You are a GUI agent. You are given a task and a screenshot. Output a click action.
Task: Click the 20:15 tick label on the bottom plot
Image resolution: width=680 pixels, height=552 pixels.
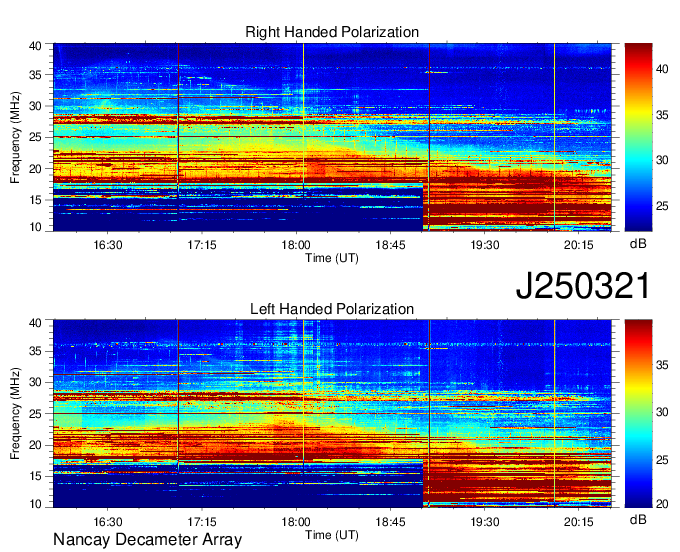pyautogui.click(x=579, y=522)
